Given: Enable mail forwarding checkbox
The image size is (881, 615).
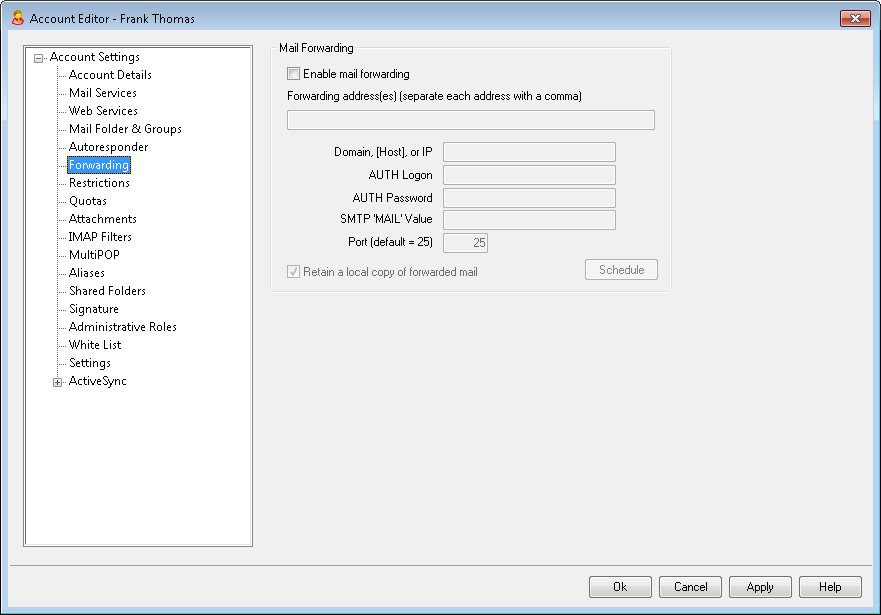Looking at the screenshot, I should [x=293, y=74].
